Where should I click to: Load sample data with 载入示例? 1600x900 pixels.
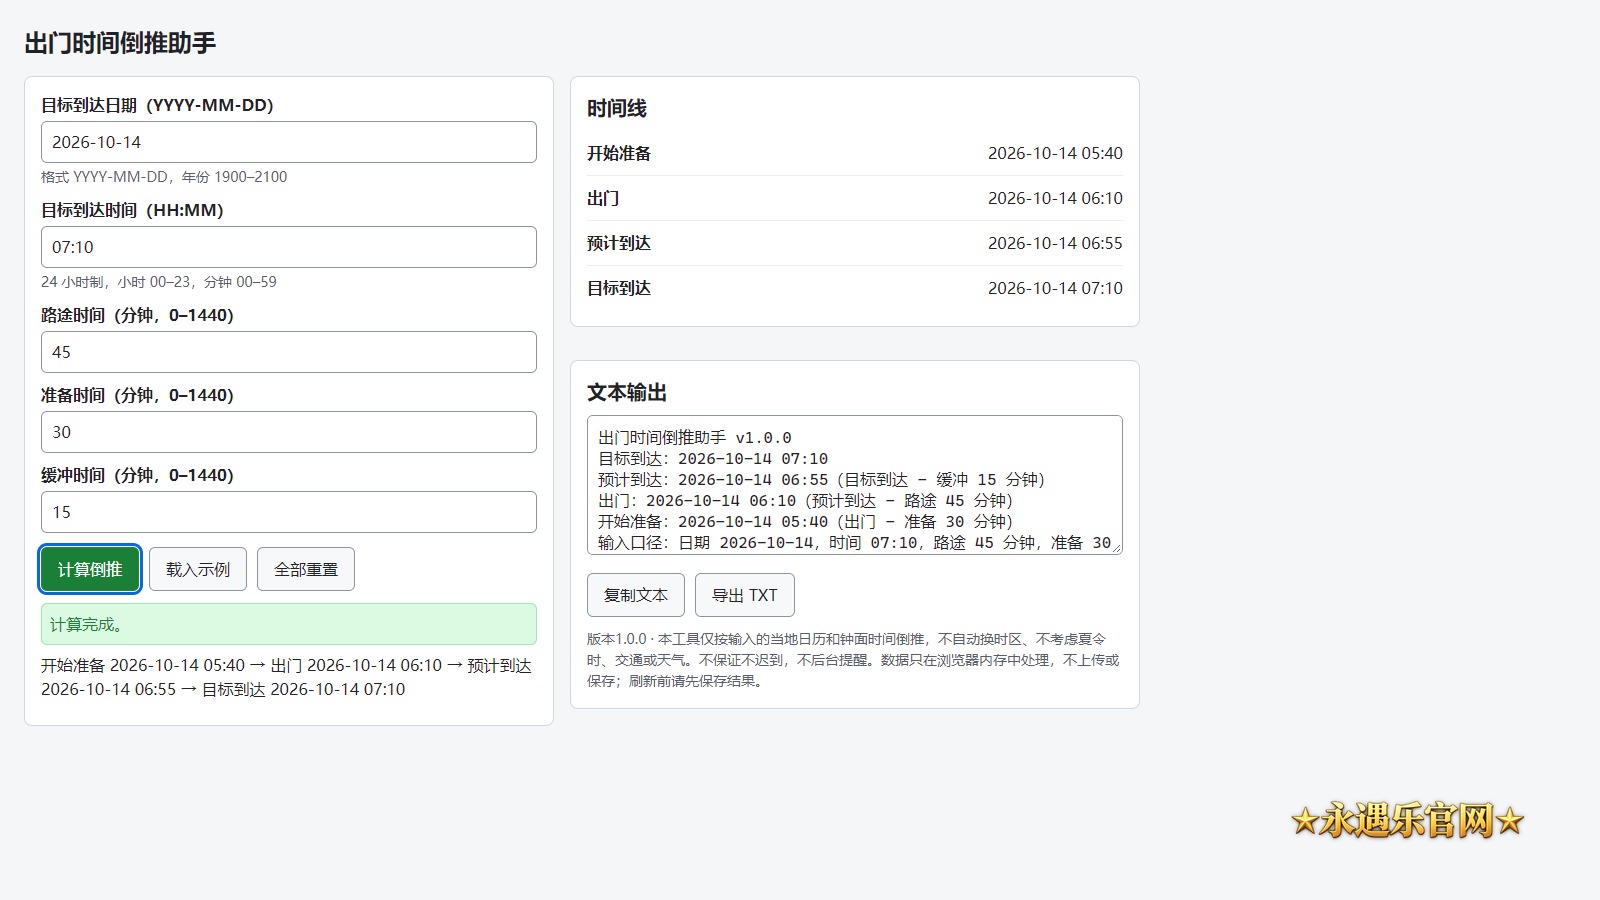coord(198,569)
